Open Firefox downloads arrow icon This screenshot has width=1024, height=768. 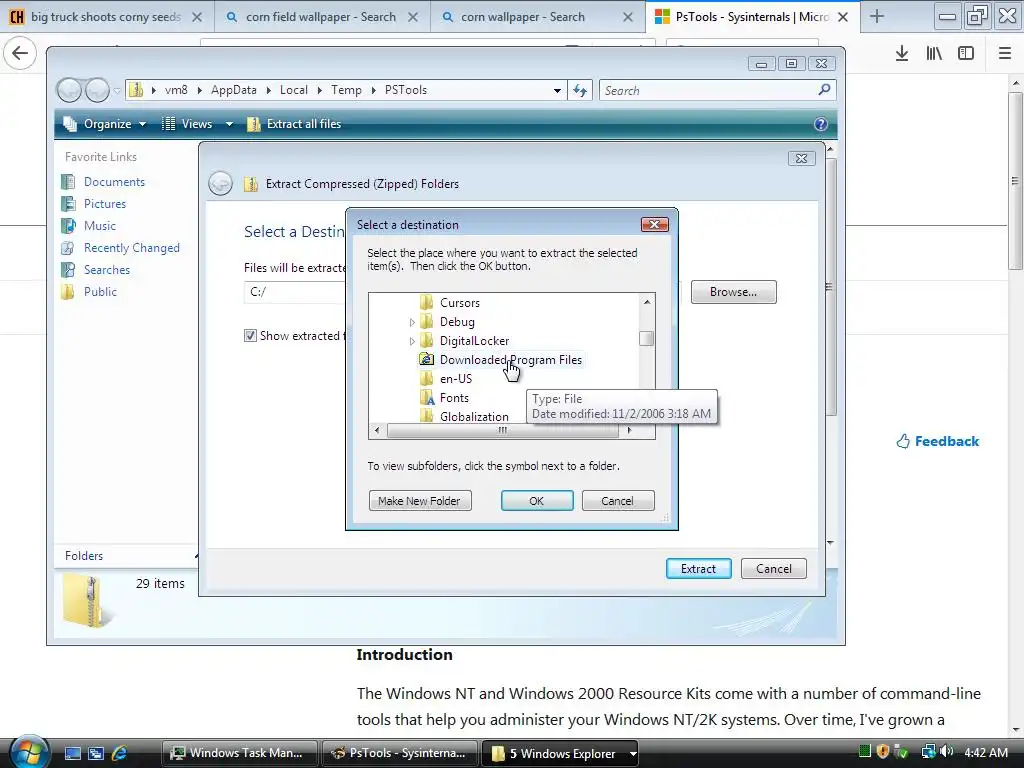point(902,54)
